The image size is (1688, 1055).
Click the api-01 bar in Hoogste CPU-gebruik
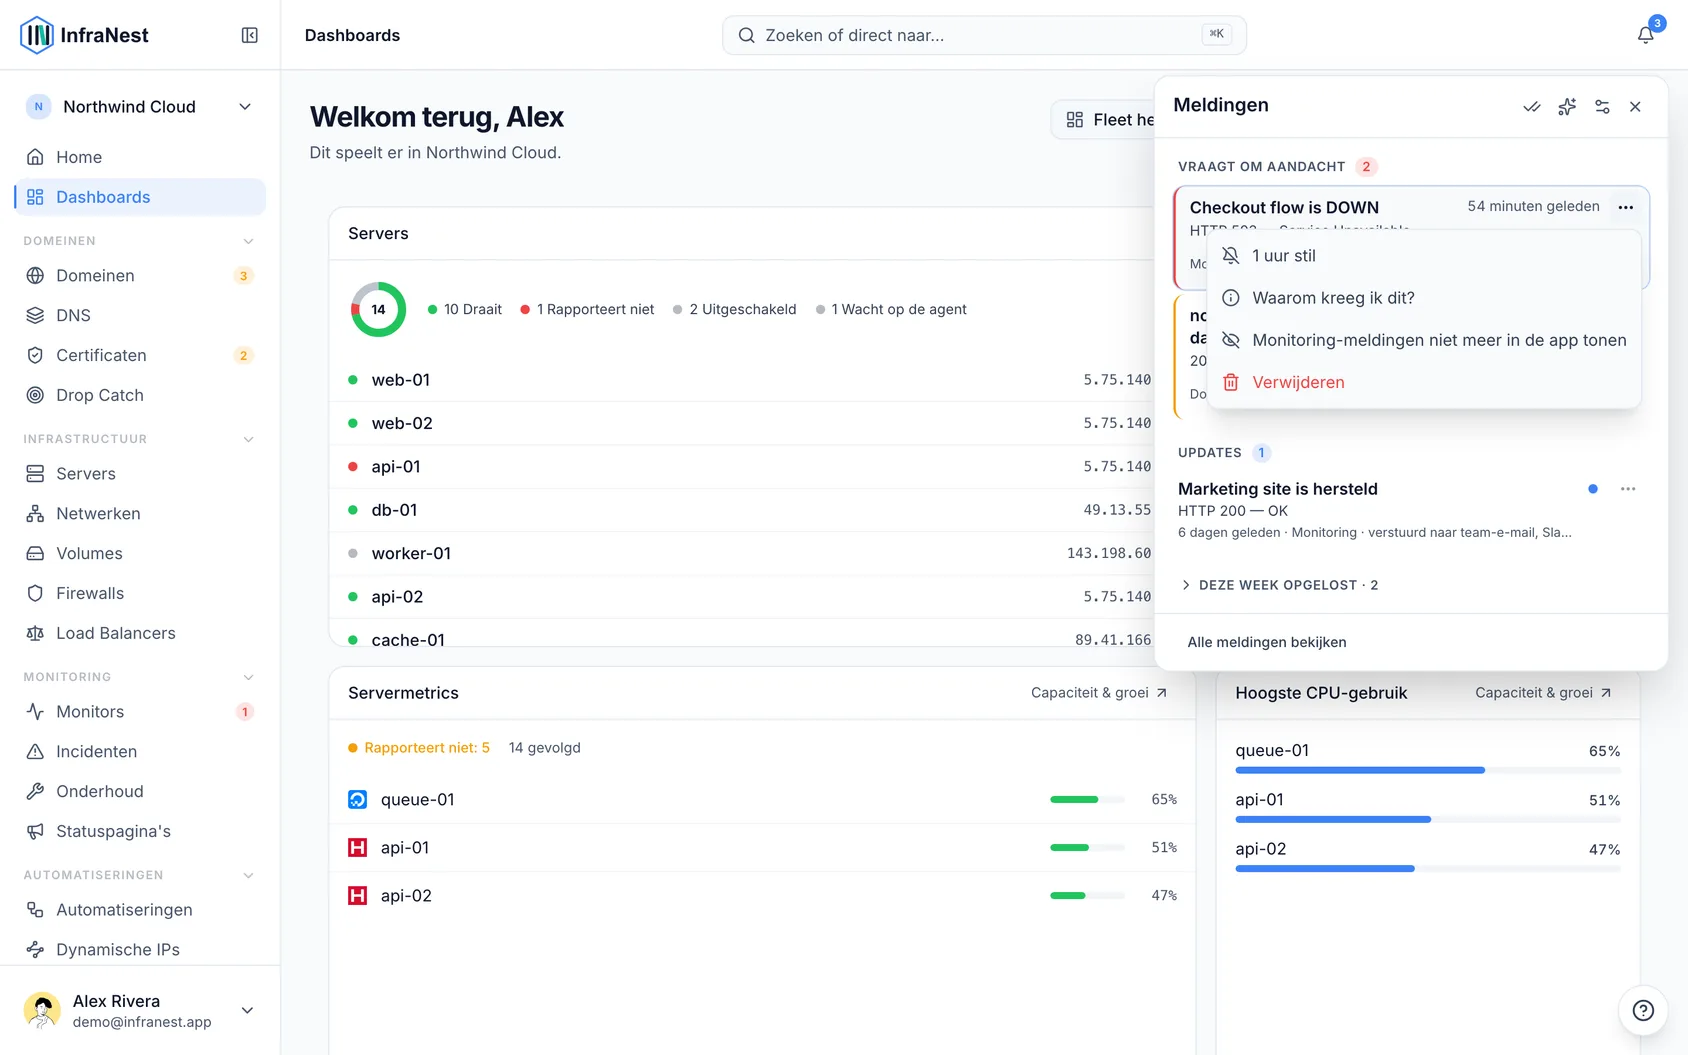[1428, 819]
